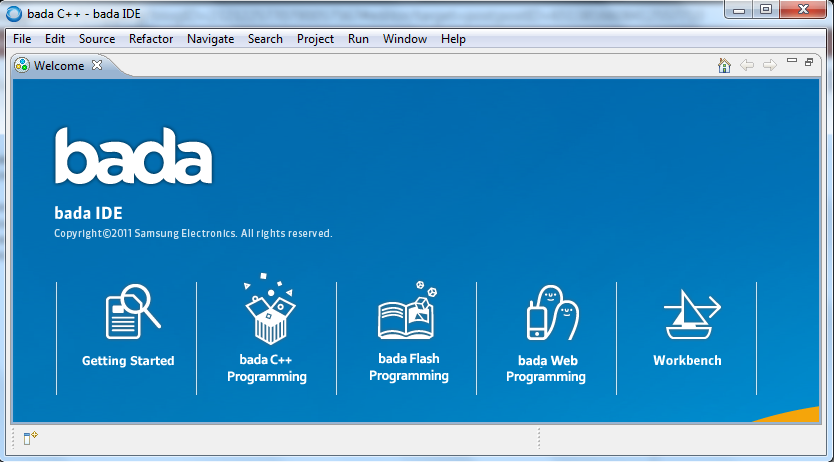Click the bada logo
This screenshot has height=462, width=834.
pyautogui.click(x=134, y=156)
